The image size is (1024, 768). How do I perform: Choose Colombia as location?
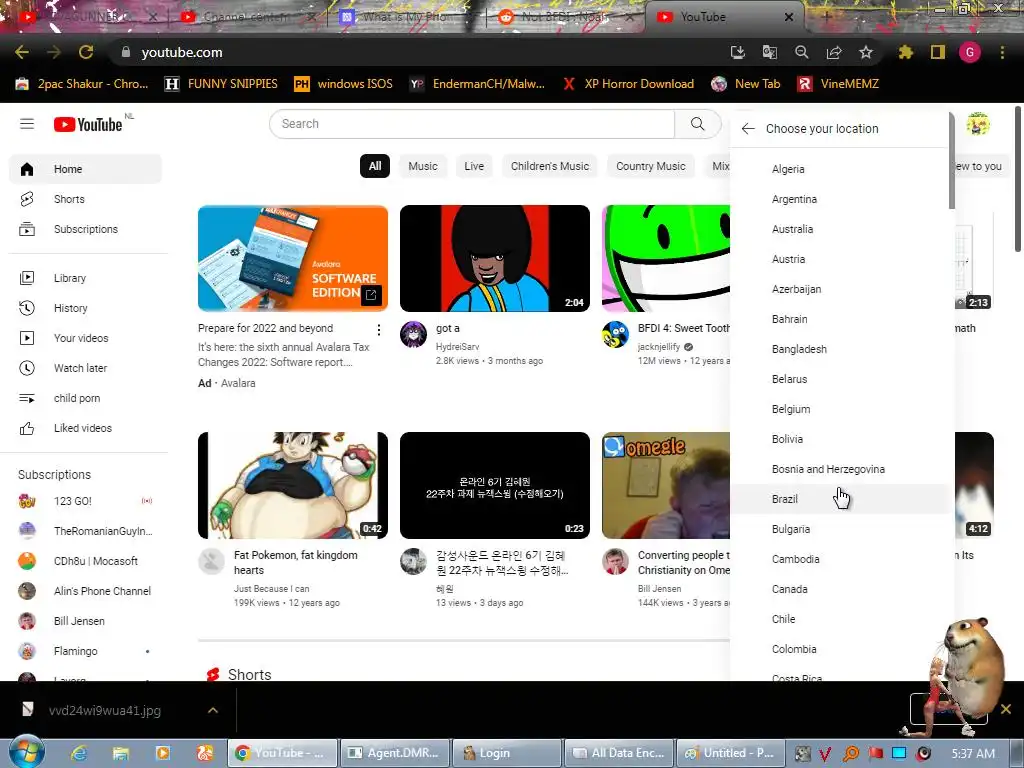pos(839,649)
